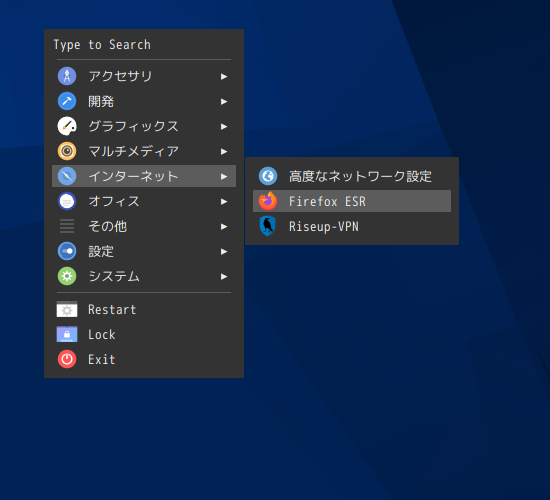Image resolution: width=550 pixels, height=500 pixels.
Task: Select the インターネット menu category
Action: 144,176
